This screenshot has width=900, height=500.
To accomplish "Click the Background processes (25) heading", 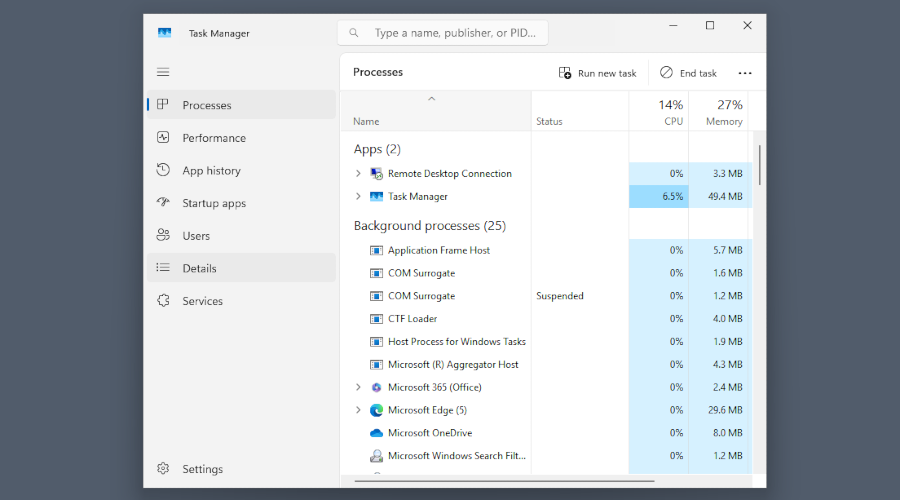I will pos(430,226).
